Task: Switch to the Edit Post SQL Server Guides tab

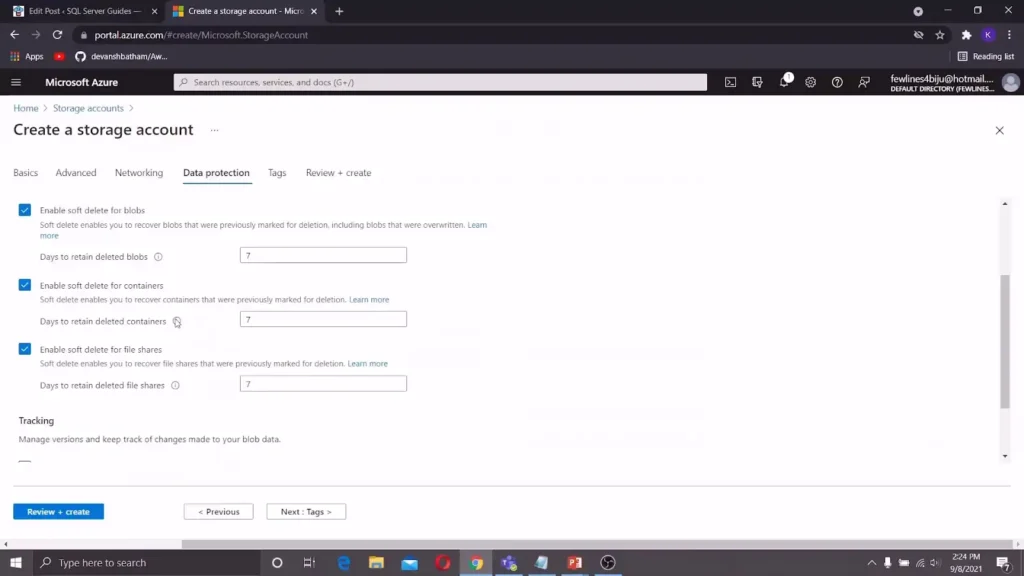Action: pos(84,11)
